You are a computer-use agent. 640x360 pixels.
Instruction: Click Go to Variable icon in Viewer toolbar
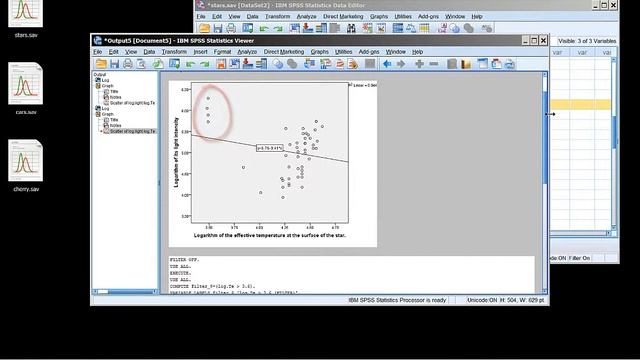click(248, 64)
